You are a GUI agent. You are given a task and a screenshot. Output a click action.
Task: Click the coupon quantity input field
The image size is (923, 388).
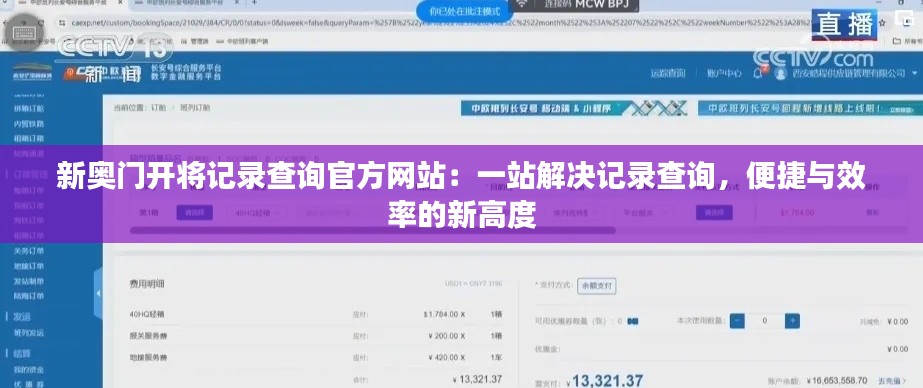pyautogui.click(x=765, y=321)
